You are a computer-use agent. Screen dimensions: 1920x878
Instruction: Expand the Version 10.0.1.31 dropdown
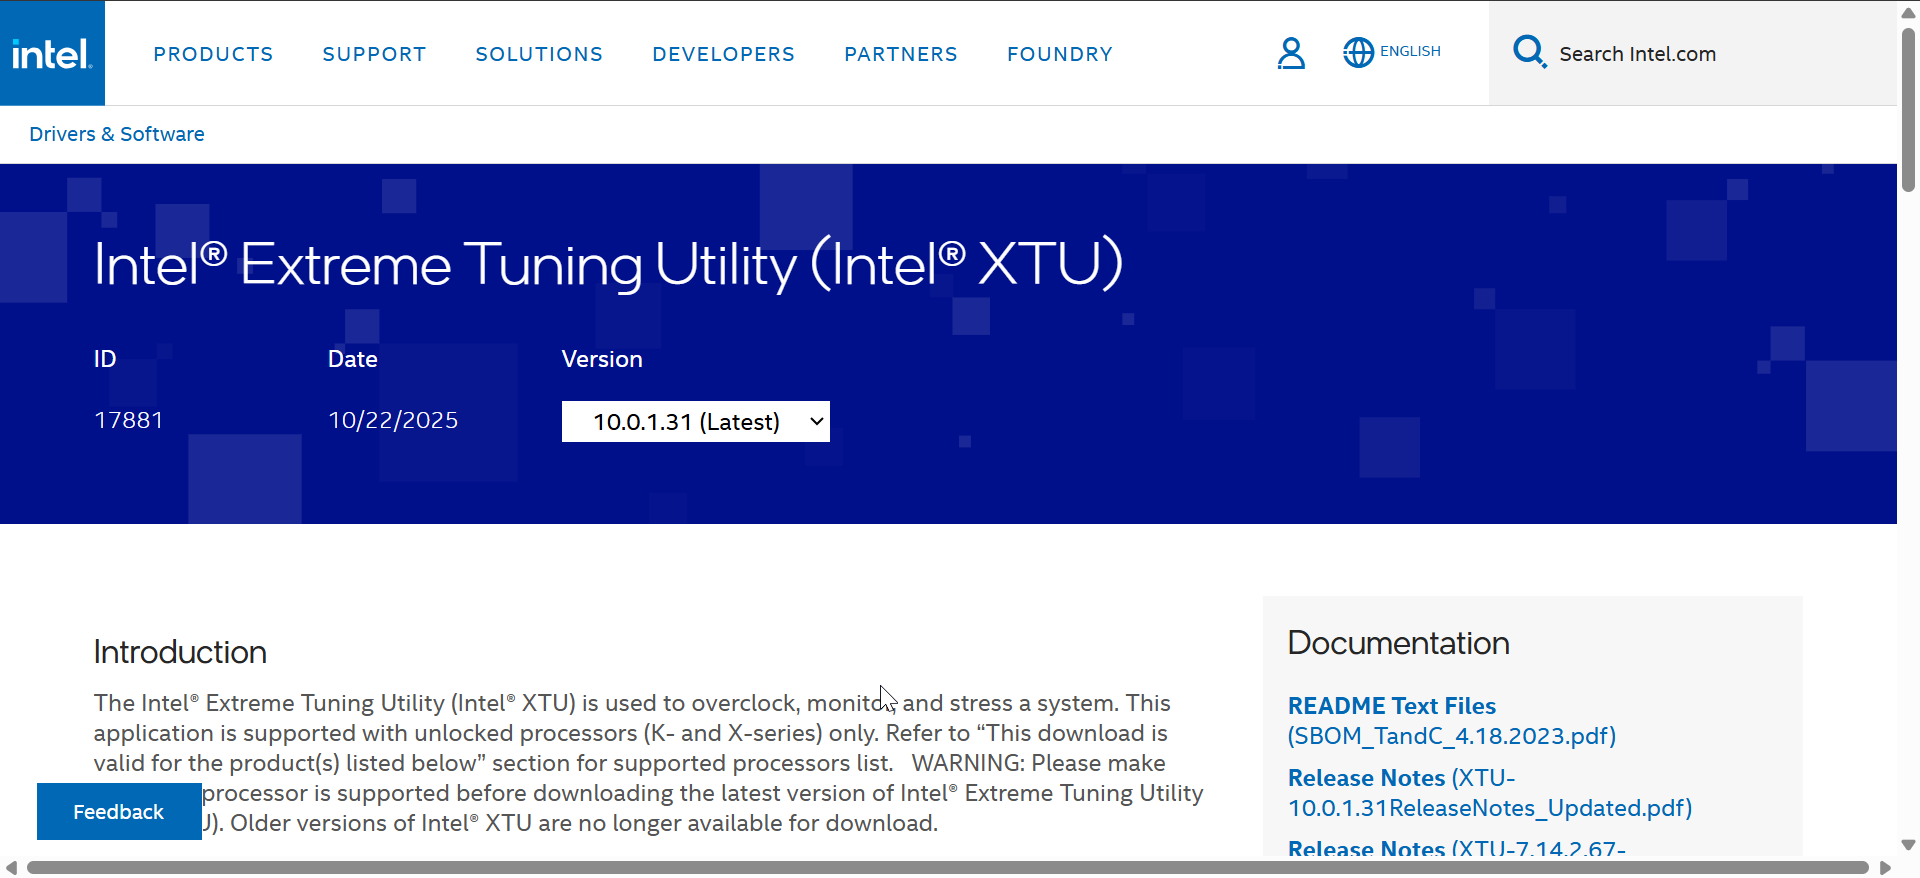point(695,422)
